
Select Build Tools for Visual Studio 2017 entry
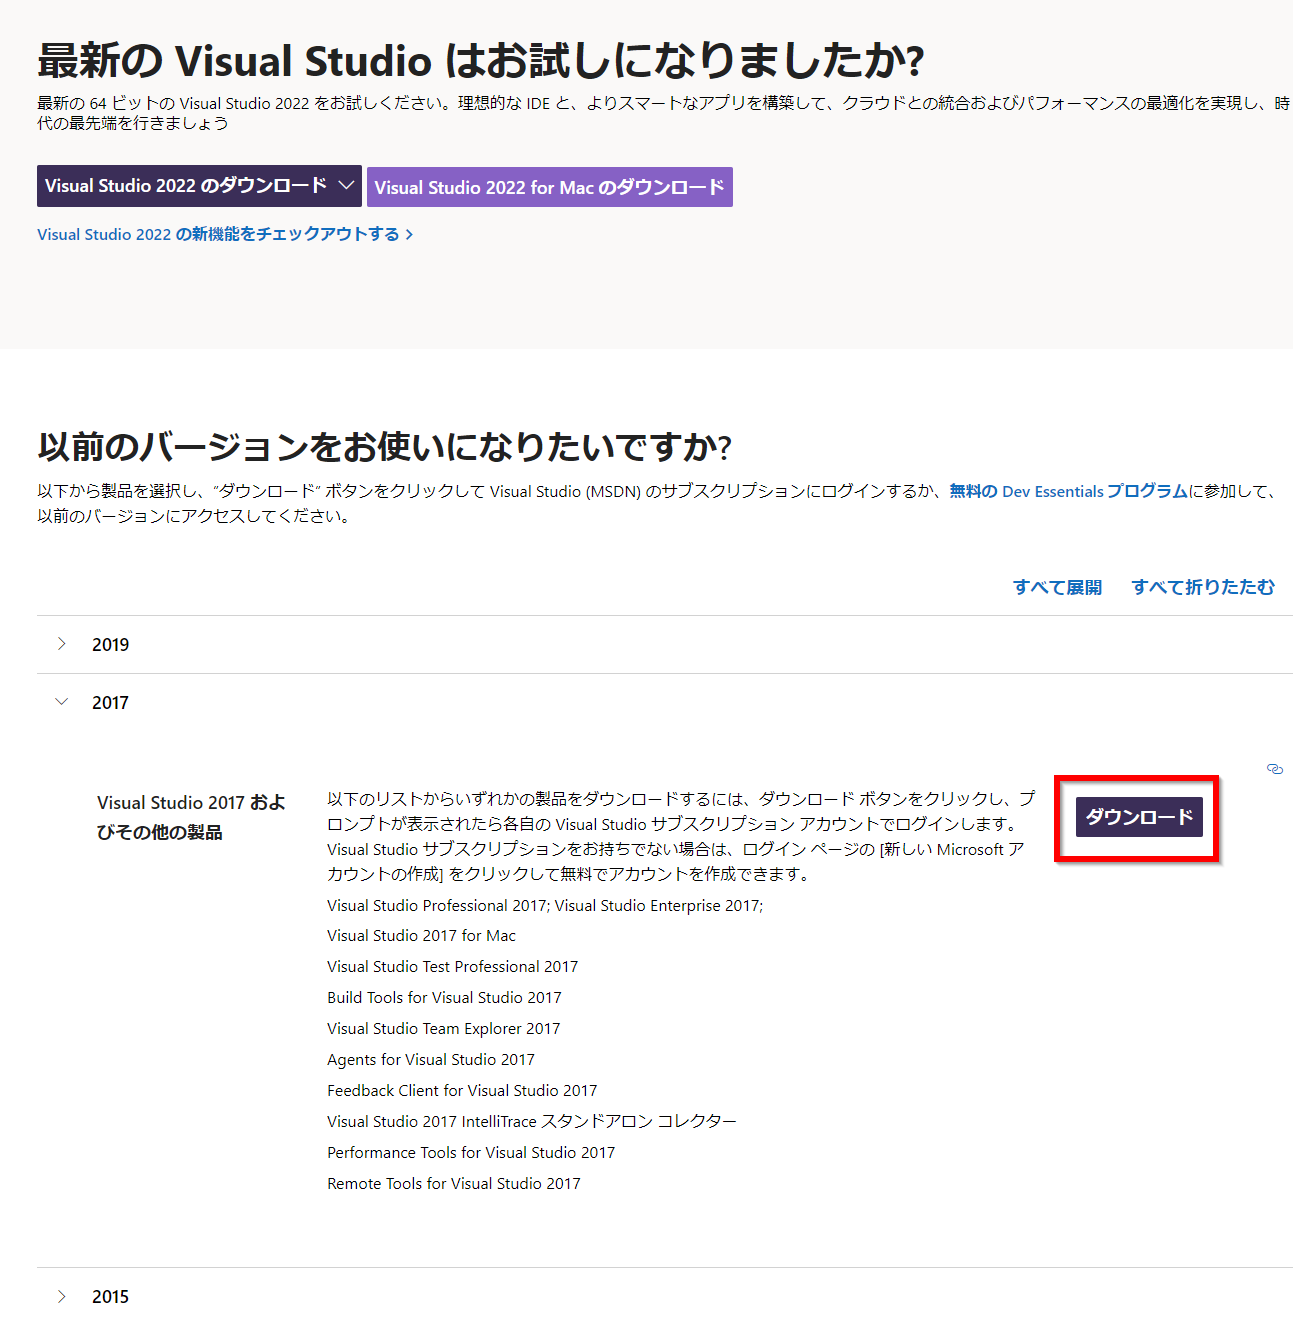pyautogui.click(x=444, y=998)
